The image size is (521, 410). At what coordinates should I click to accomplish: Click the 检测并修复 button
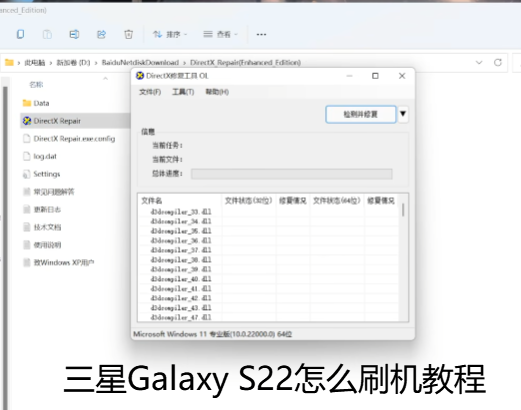pos(361,114)
